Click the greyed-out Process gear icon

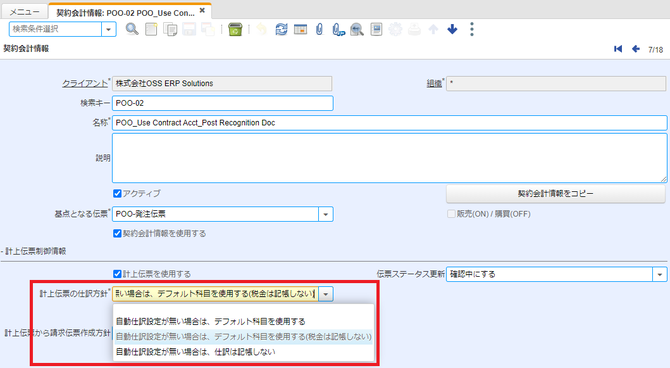[x=395, y=29]
